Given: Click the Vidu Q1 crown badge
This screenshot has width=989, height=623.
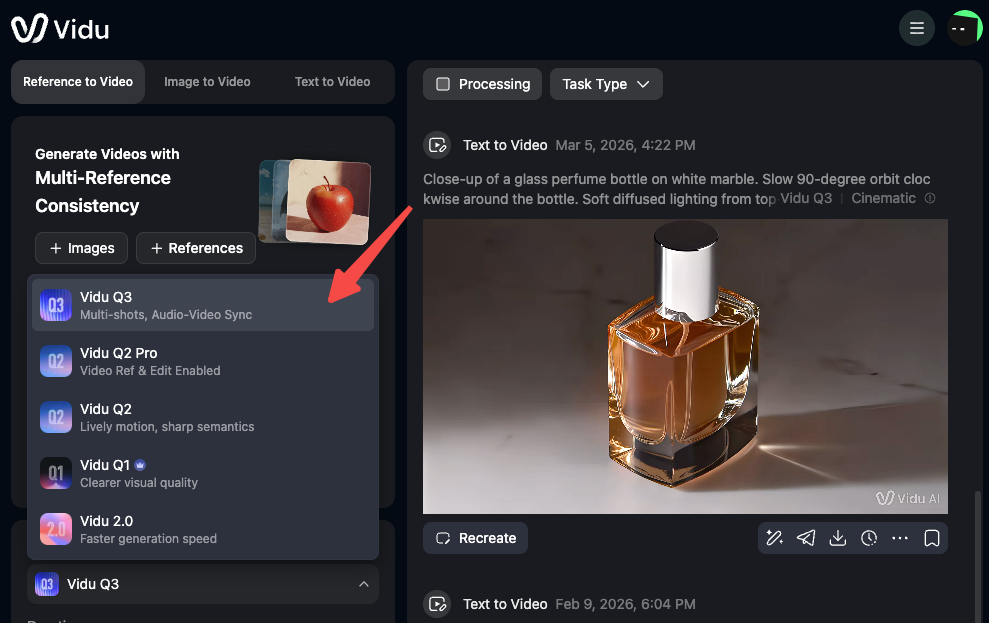Looking at the screenshot, I should (140, 465).
